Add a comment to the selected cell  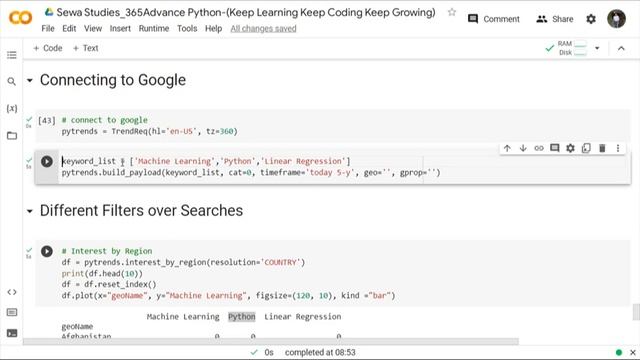555,148
